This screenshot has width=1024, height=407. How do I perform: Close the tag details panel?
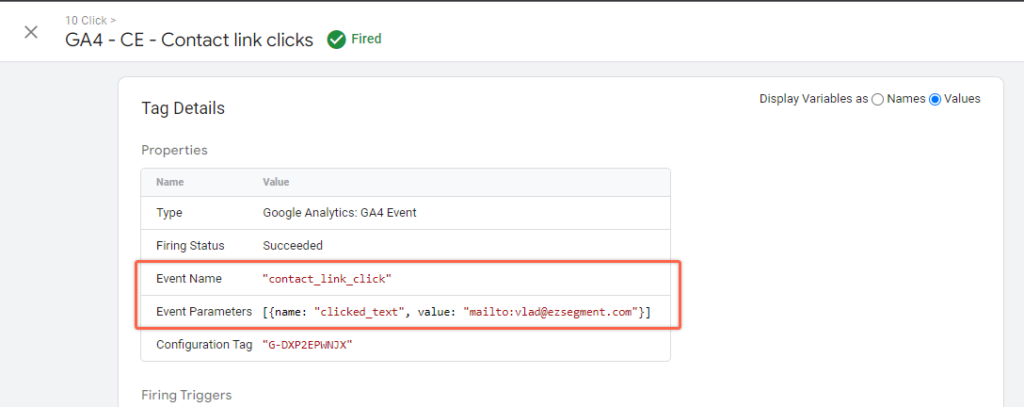(x=31, y=32)
